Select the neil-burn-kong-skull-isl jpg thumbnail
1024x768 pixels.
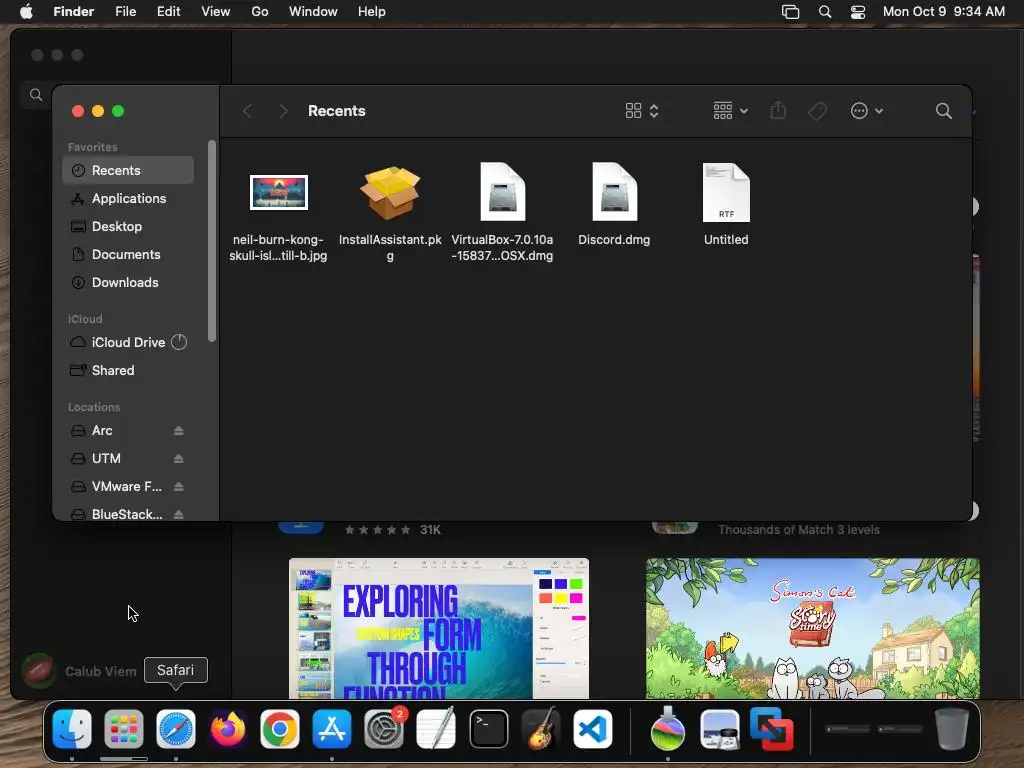point(279,193)
